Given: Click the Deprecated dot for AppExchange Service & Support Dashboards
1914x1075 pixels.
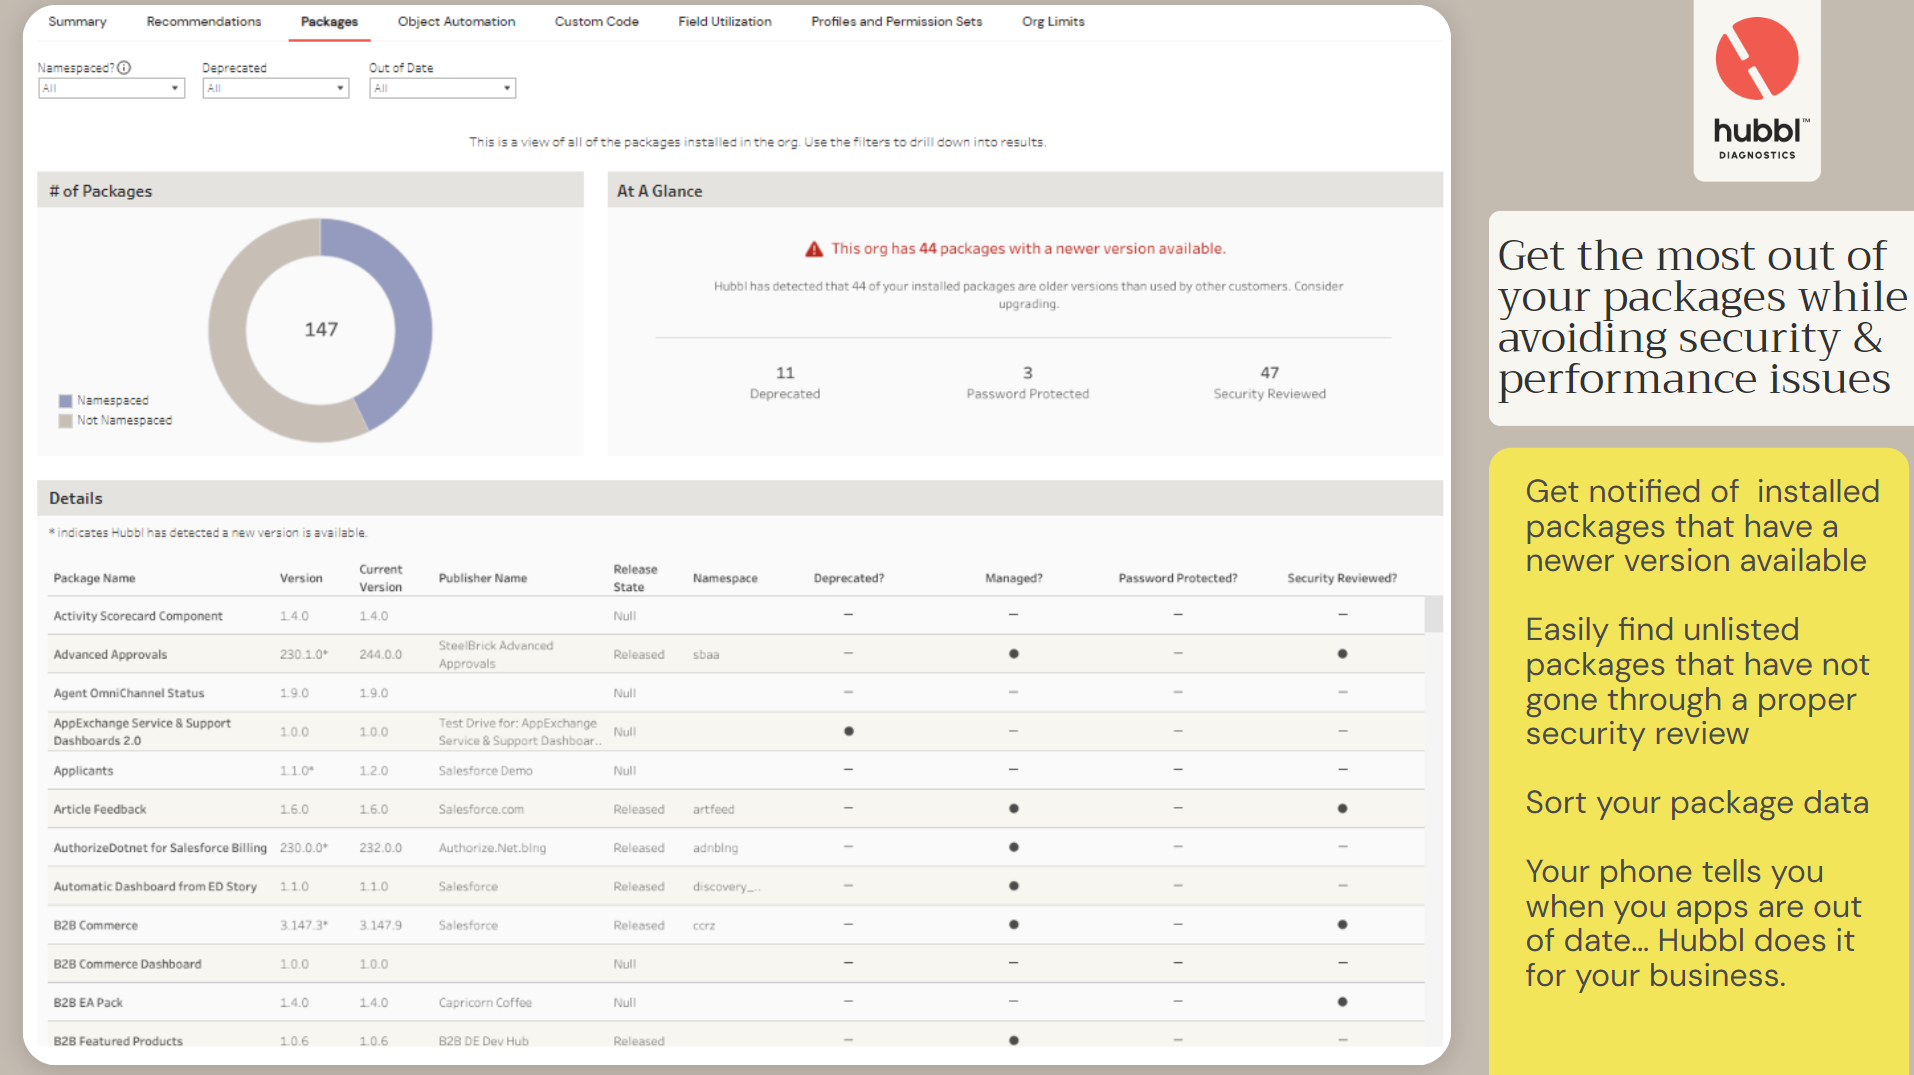Looking at the screenshot, I should (x=848, y=731).
